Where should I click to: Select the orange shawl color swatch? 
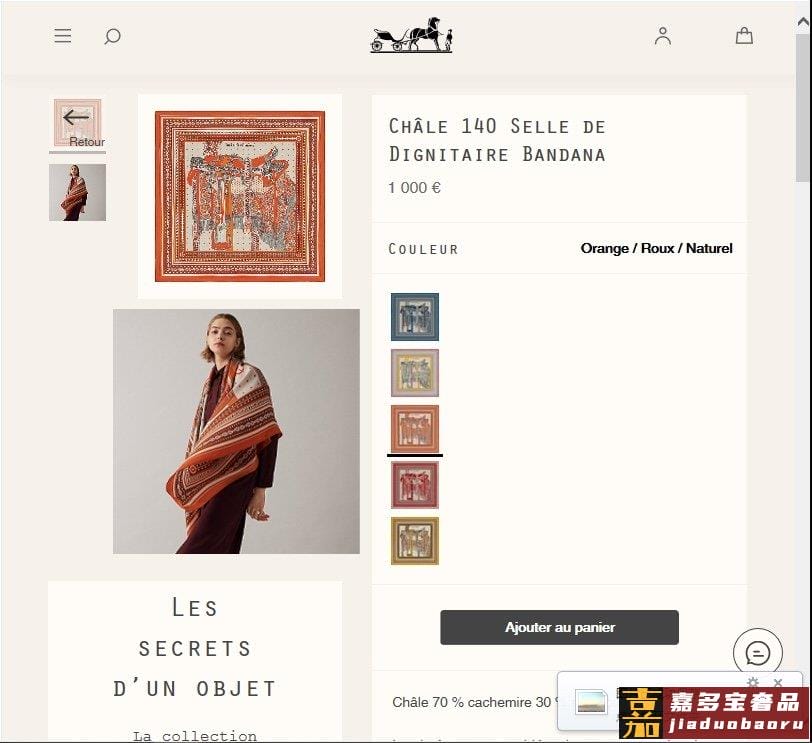click(414, 429)
